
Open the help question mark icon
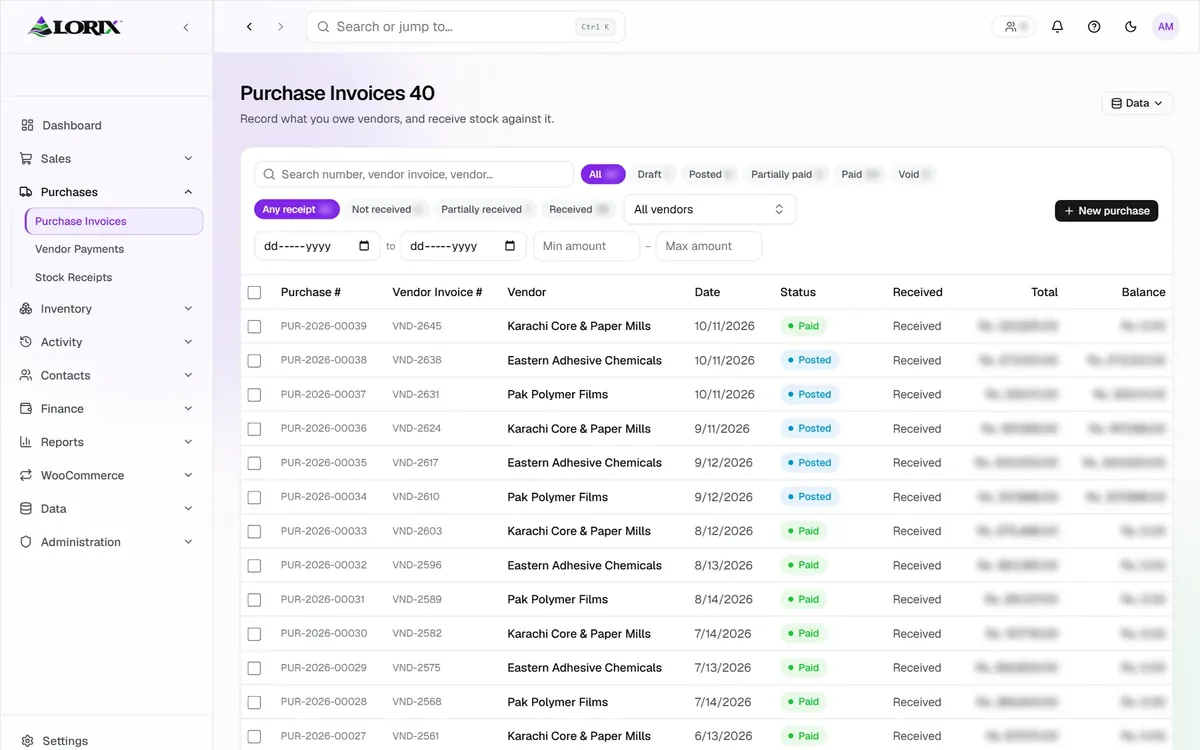pyautogui.click(x=1094, y=27)
